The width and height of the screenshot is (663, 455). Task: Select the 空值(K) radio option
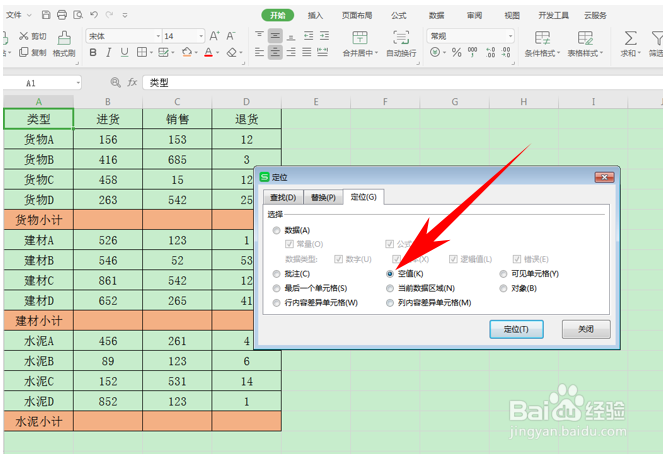tap(390, 274)
